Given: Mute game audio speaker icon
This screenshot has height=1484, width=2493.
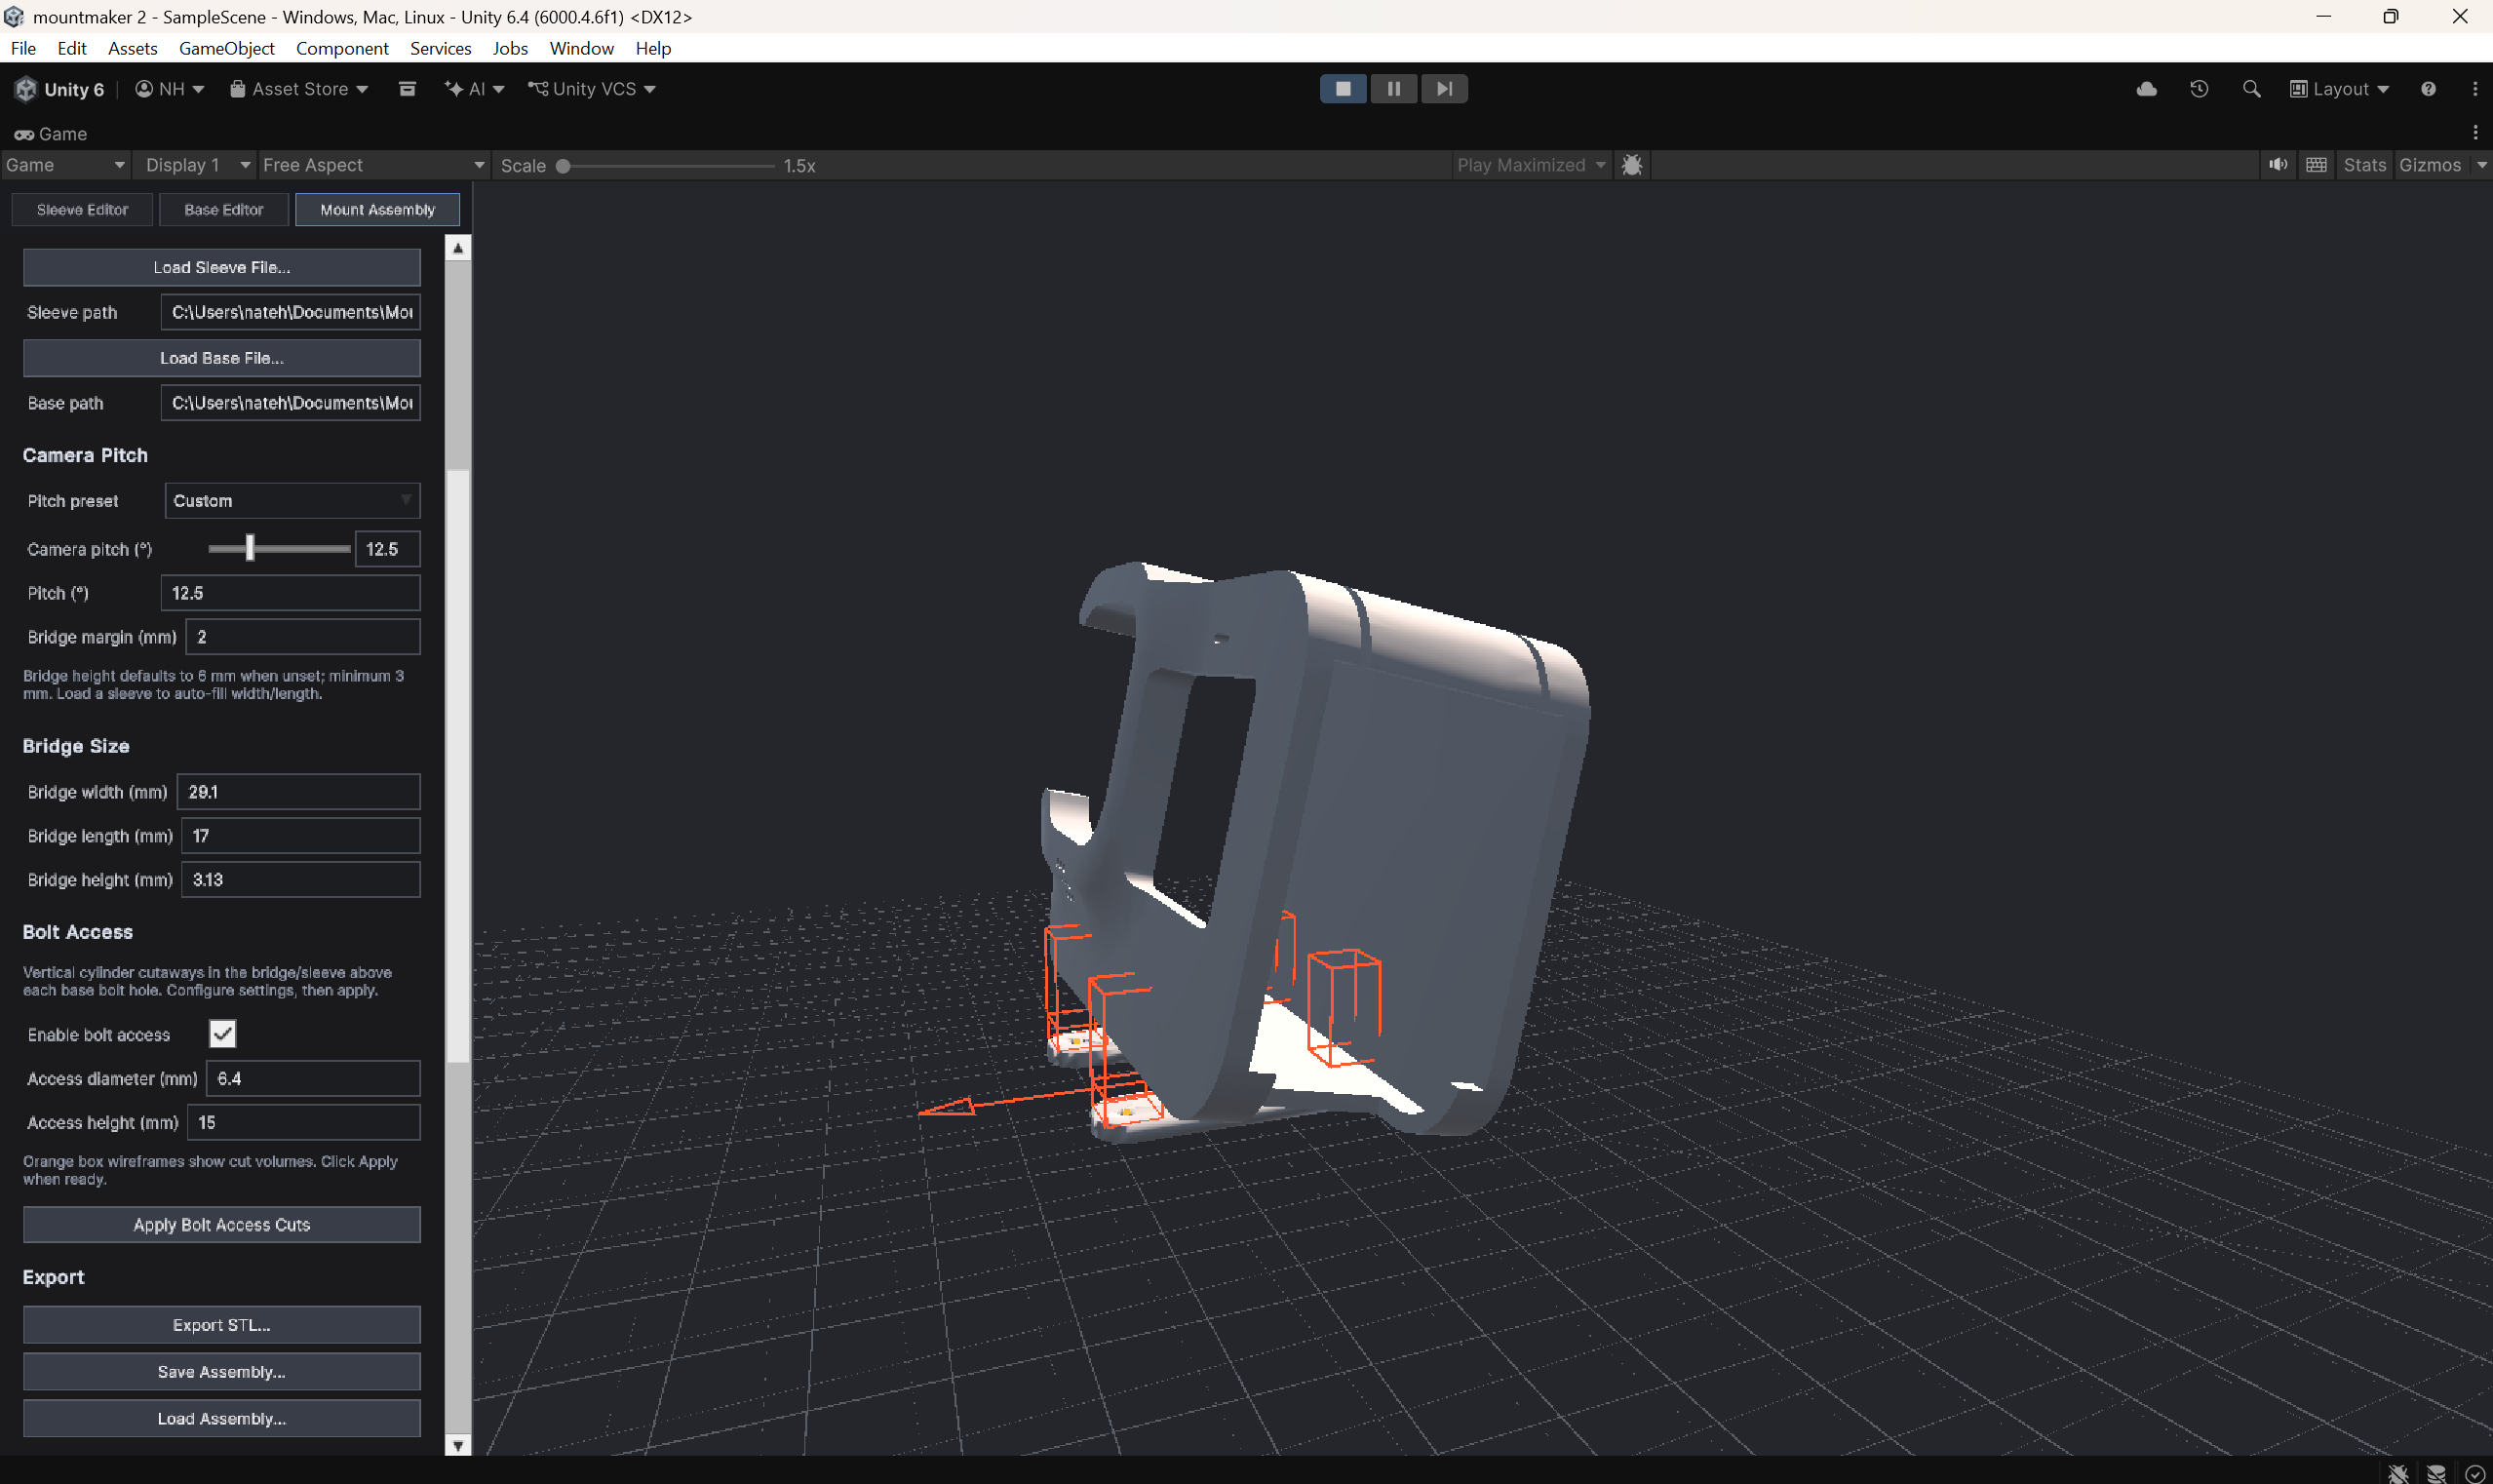Looking at the screenshot, I should pyautogui.click(x=2278, y=165).
